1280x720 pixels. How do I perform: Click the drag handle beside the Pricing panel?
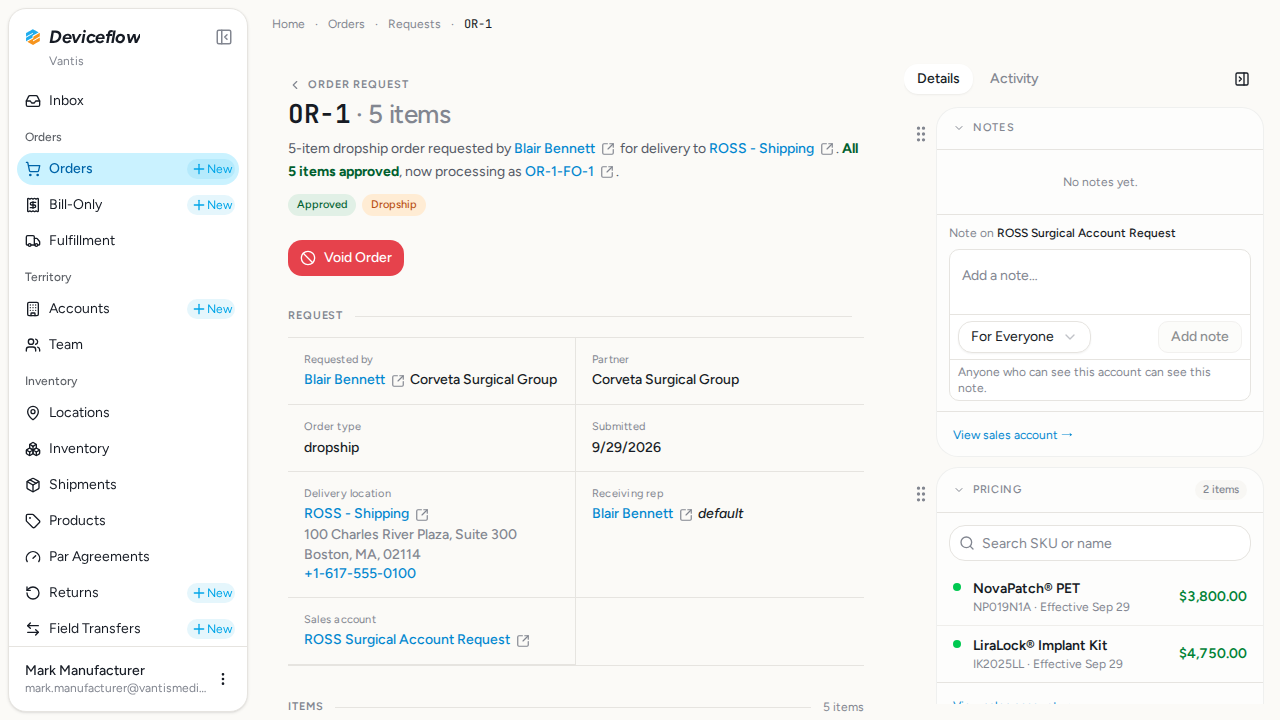(x=921, y=494)
